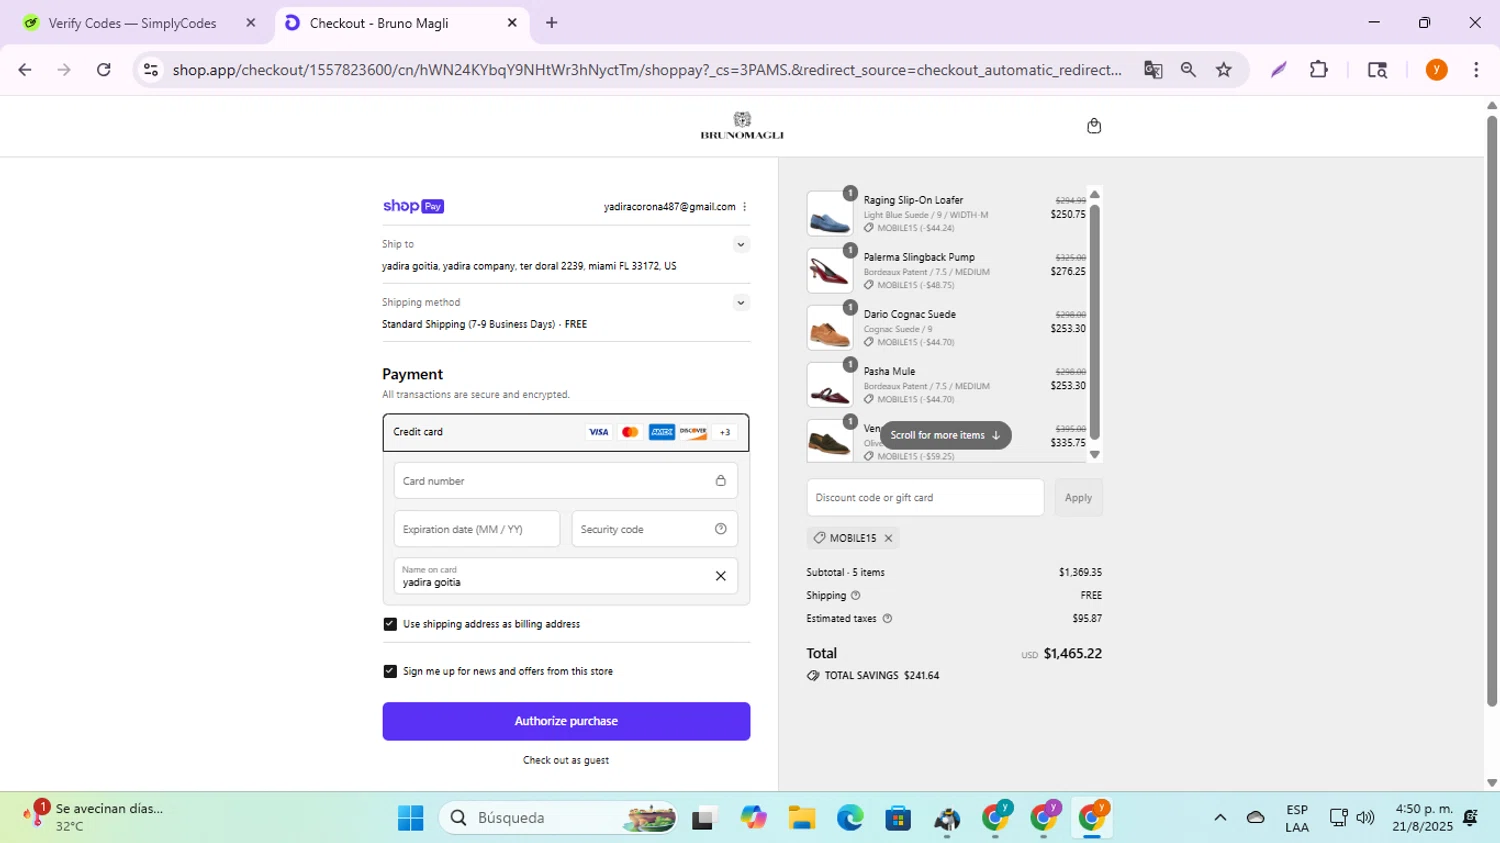Viewport: 1500px width, 843px height.
Task: Open the Windows Start menu
Action: click(x=410, y=818)
